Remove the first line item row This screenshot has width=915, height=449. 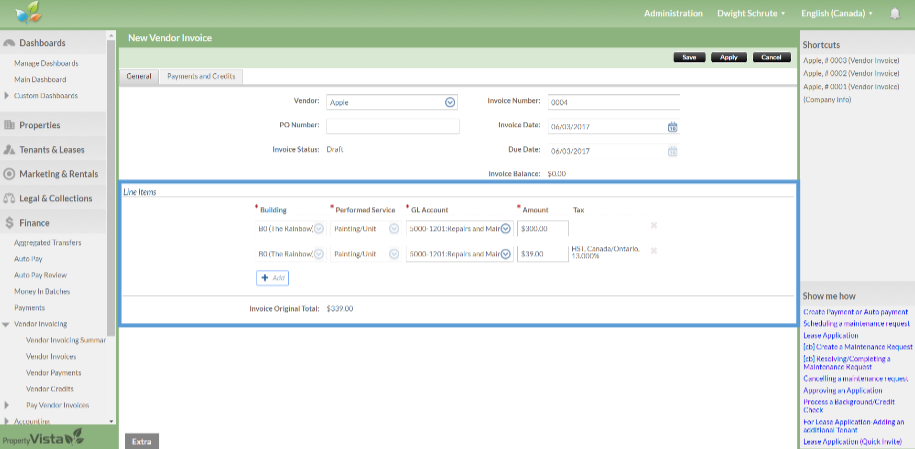pyautogui.click(x=654, y=226)
